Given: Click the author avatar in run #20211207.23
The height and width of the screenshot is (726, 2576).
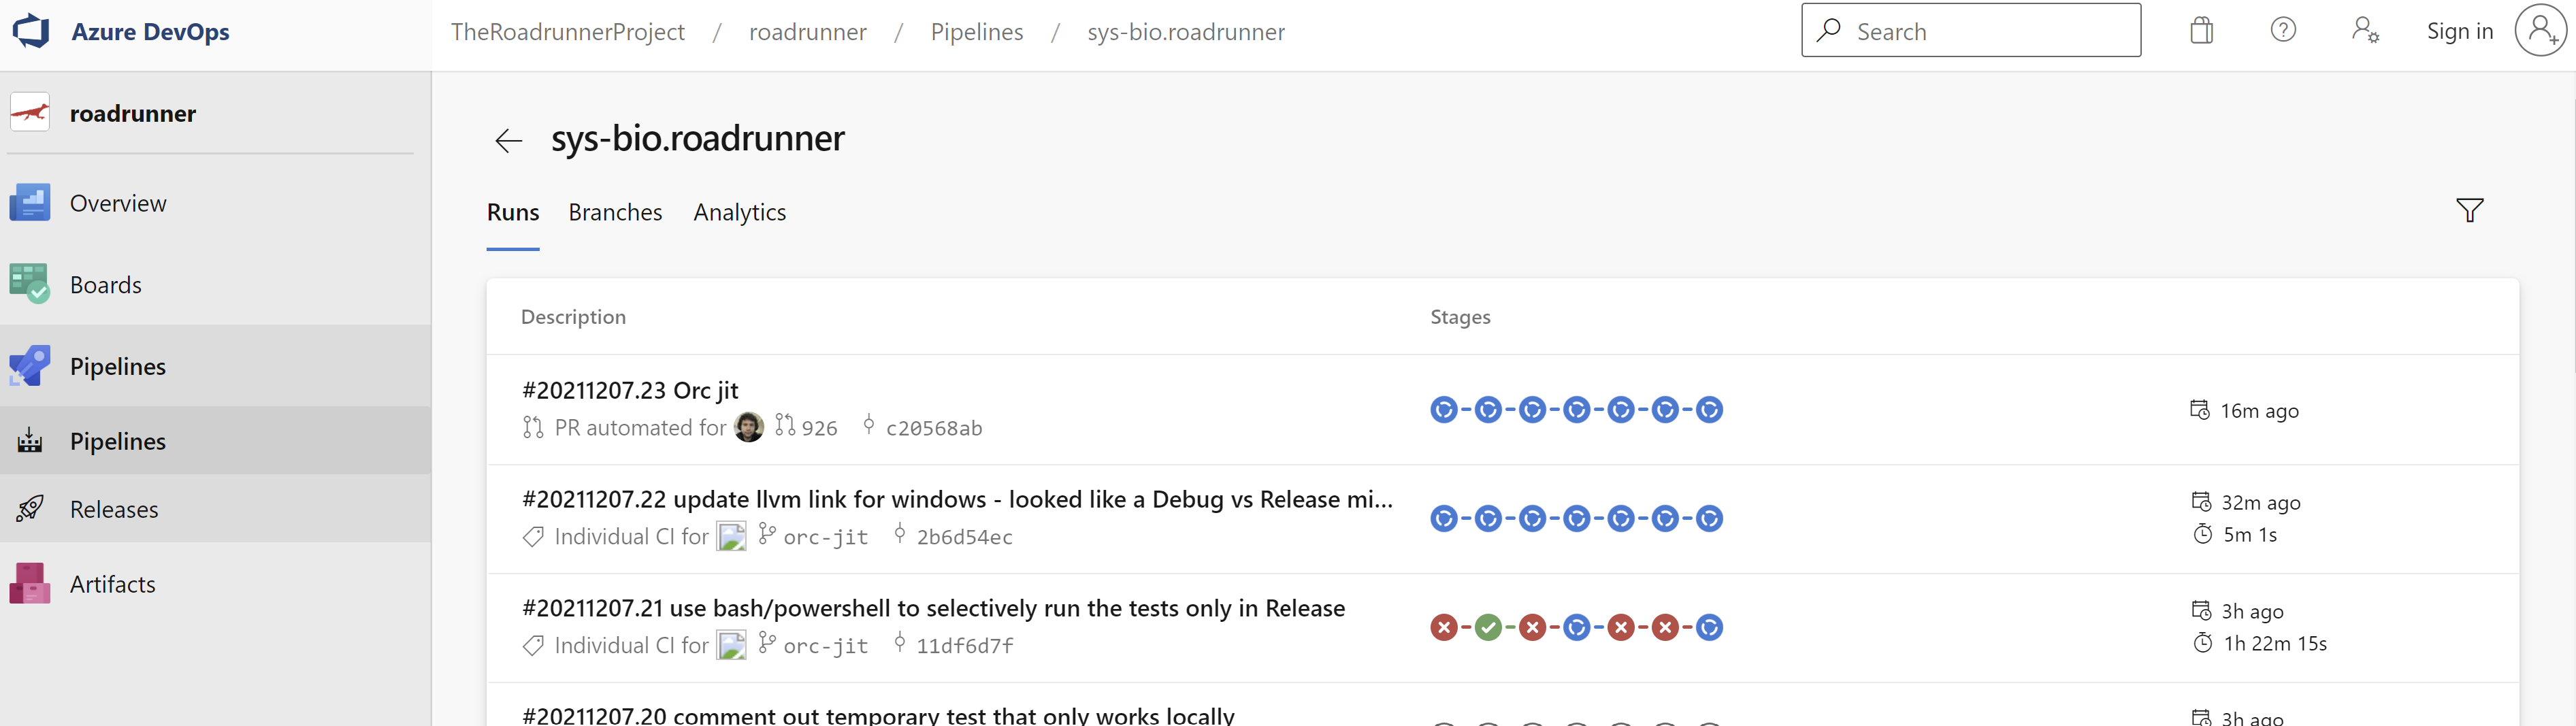Looking at the screenshot, I should click(x=749, y=427).
